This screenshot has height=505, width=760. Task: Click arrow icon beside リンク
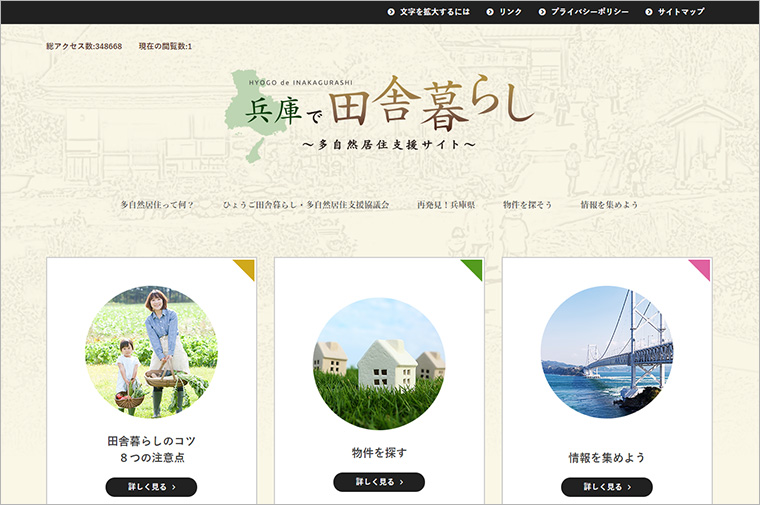click(x=490, y=12)
